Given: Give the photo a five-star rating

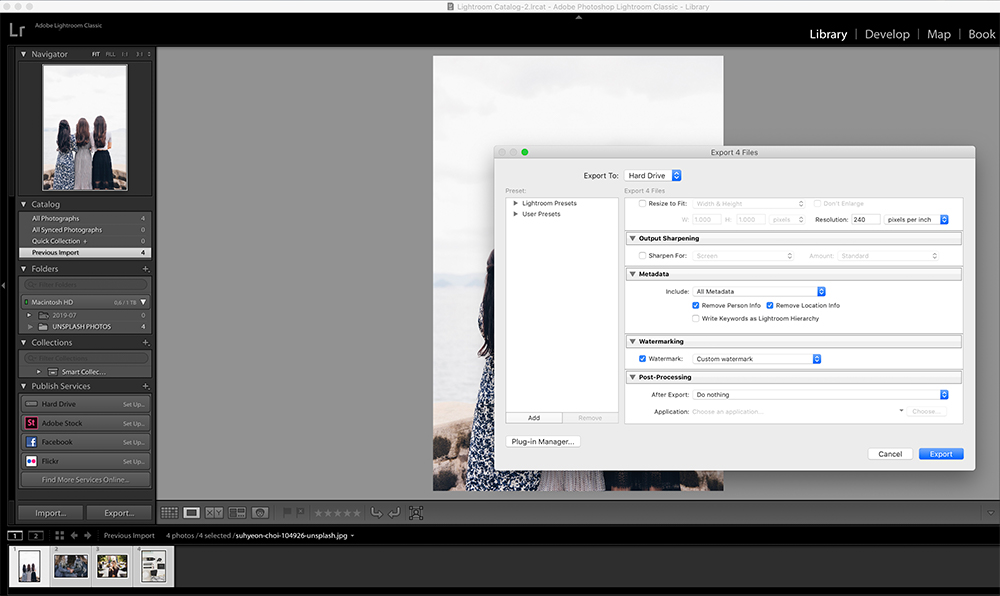Looking at the screenshot, I should [356, 512].
